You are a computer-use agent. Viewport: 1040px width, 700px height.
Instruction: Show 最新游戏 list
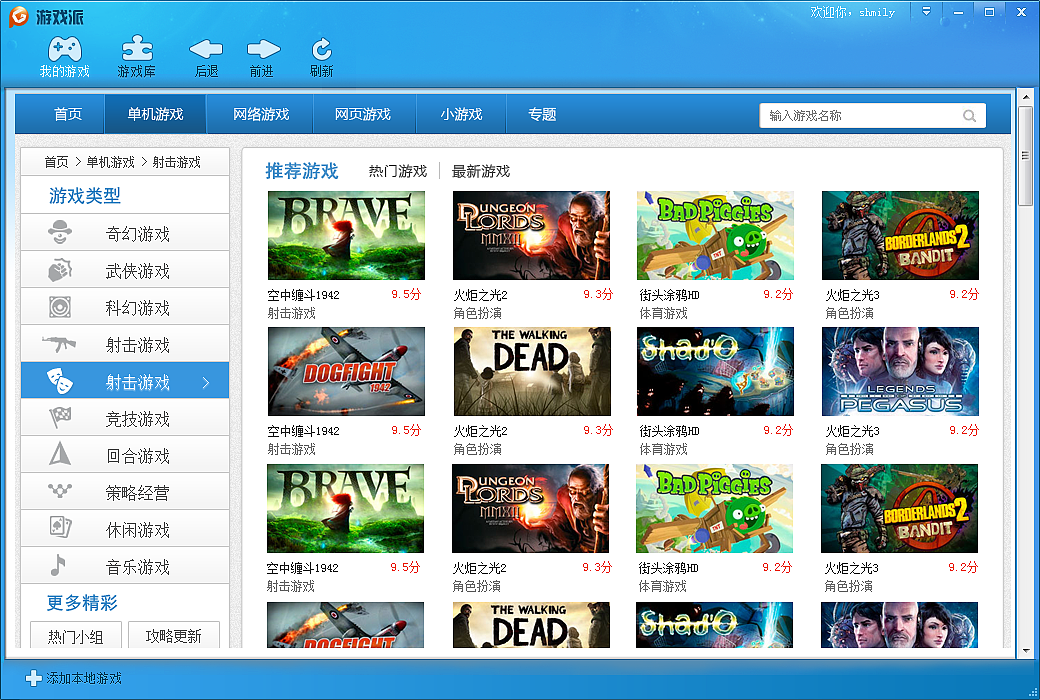pyautogui.click(x=481, y=171)
